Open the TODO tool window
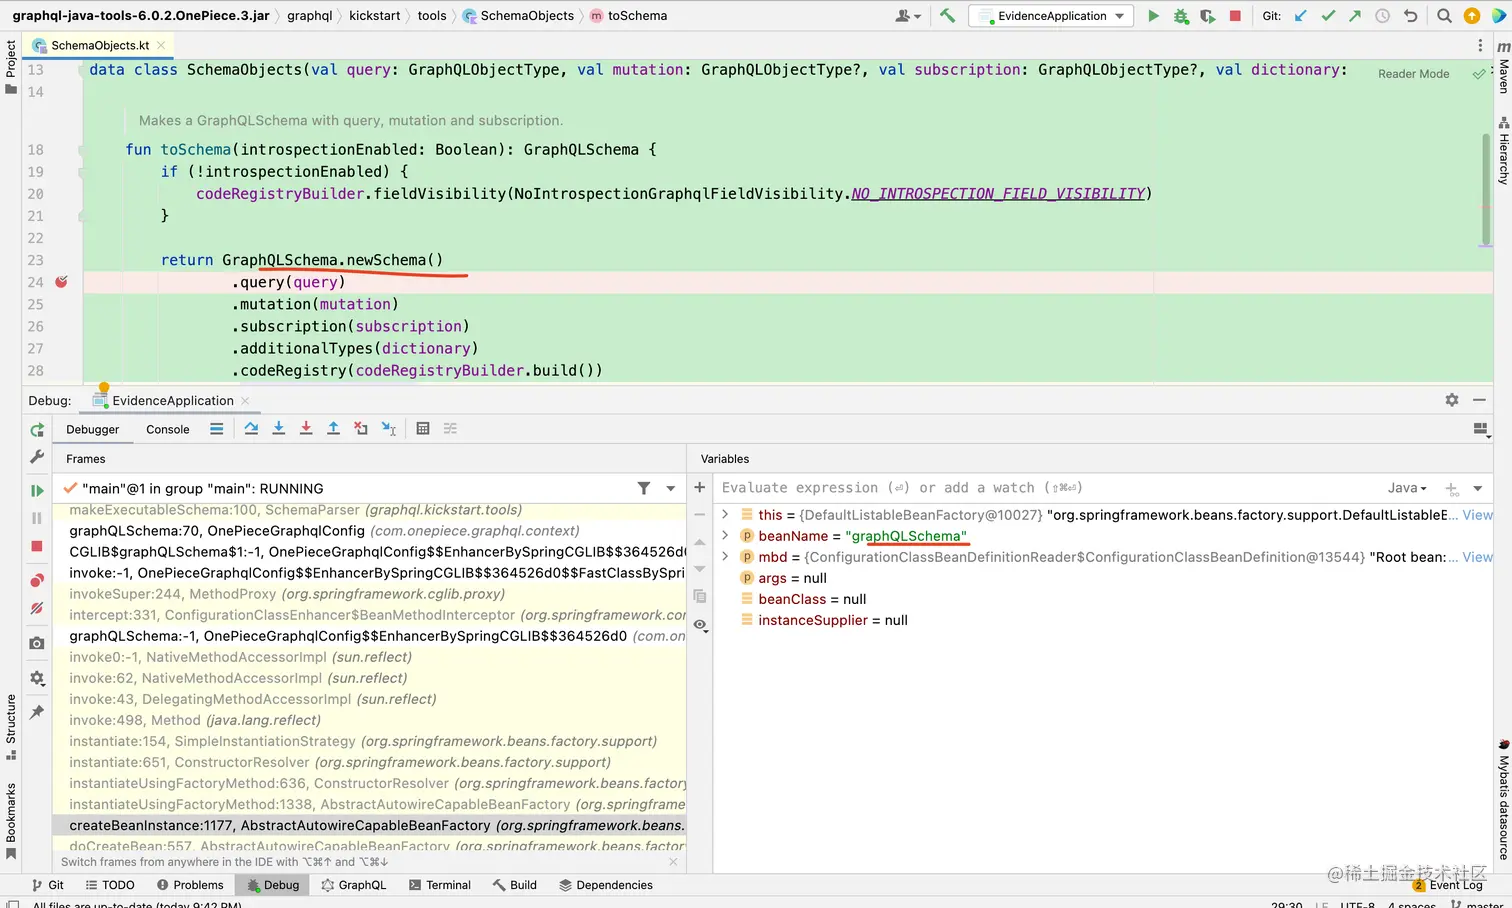 coord(110,885)
